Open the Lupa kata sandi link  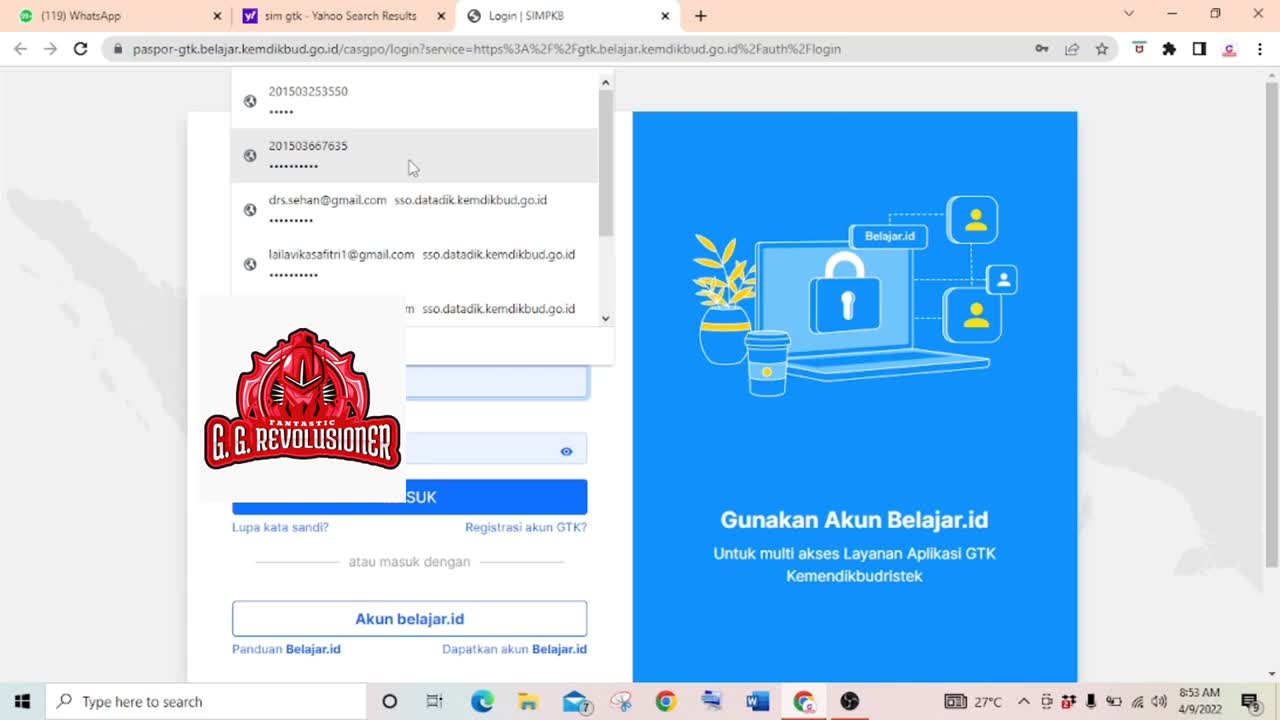pyautogui.click(x=280, y=527)
